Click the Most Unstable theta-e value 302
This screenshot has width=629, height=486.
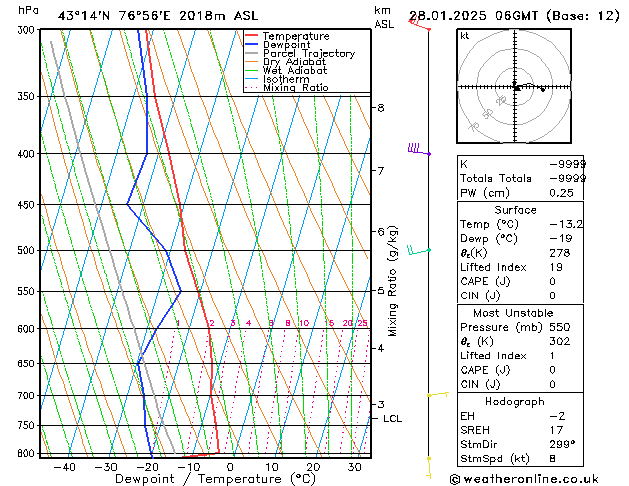pyautogui.click(x=560, y=341)
